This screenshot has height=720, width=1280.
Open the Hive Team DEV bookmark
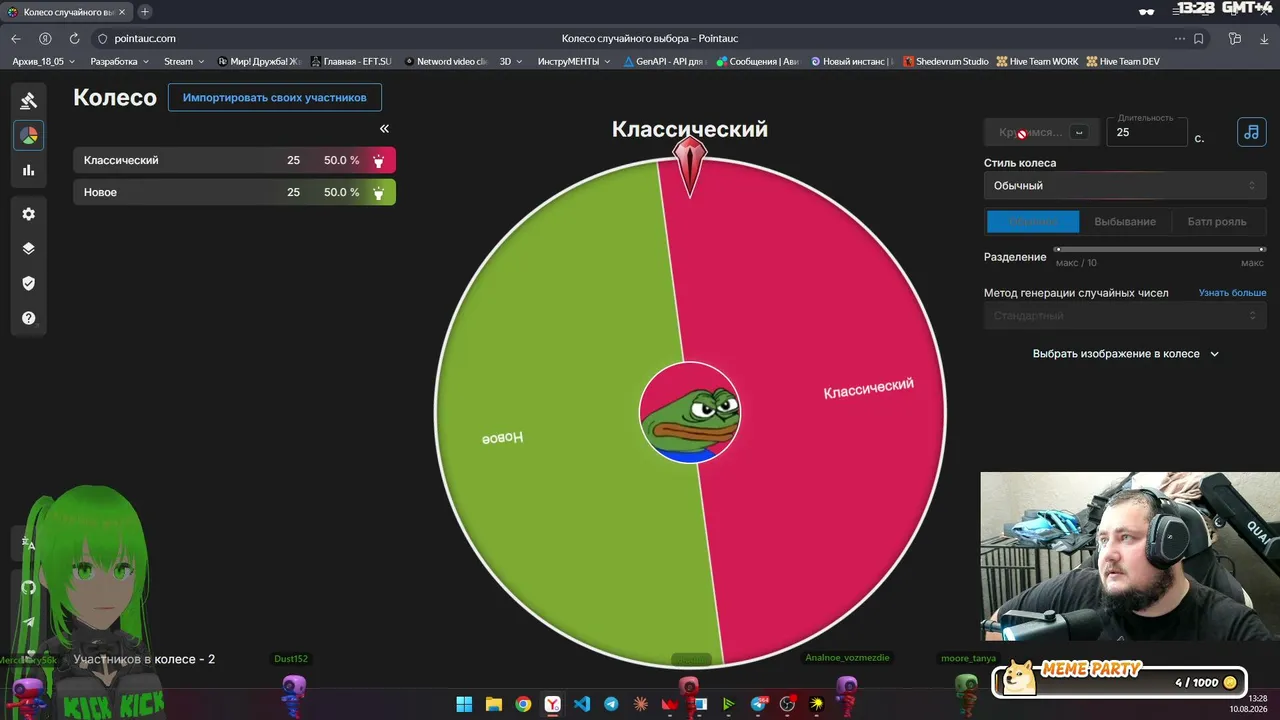[x=1123, y=62]
